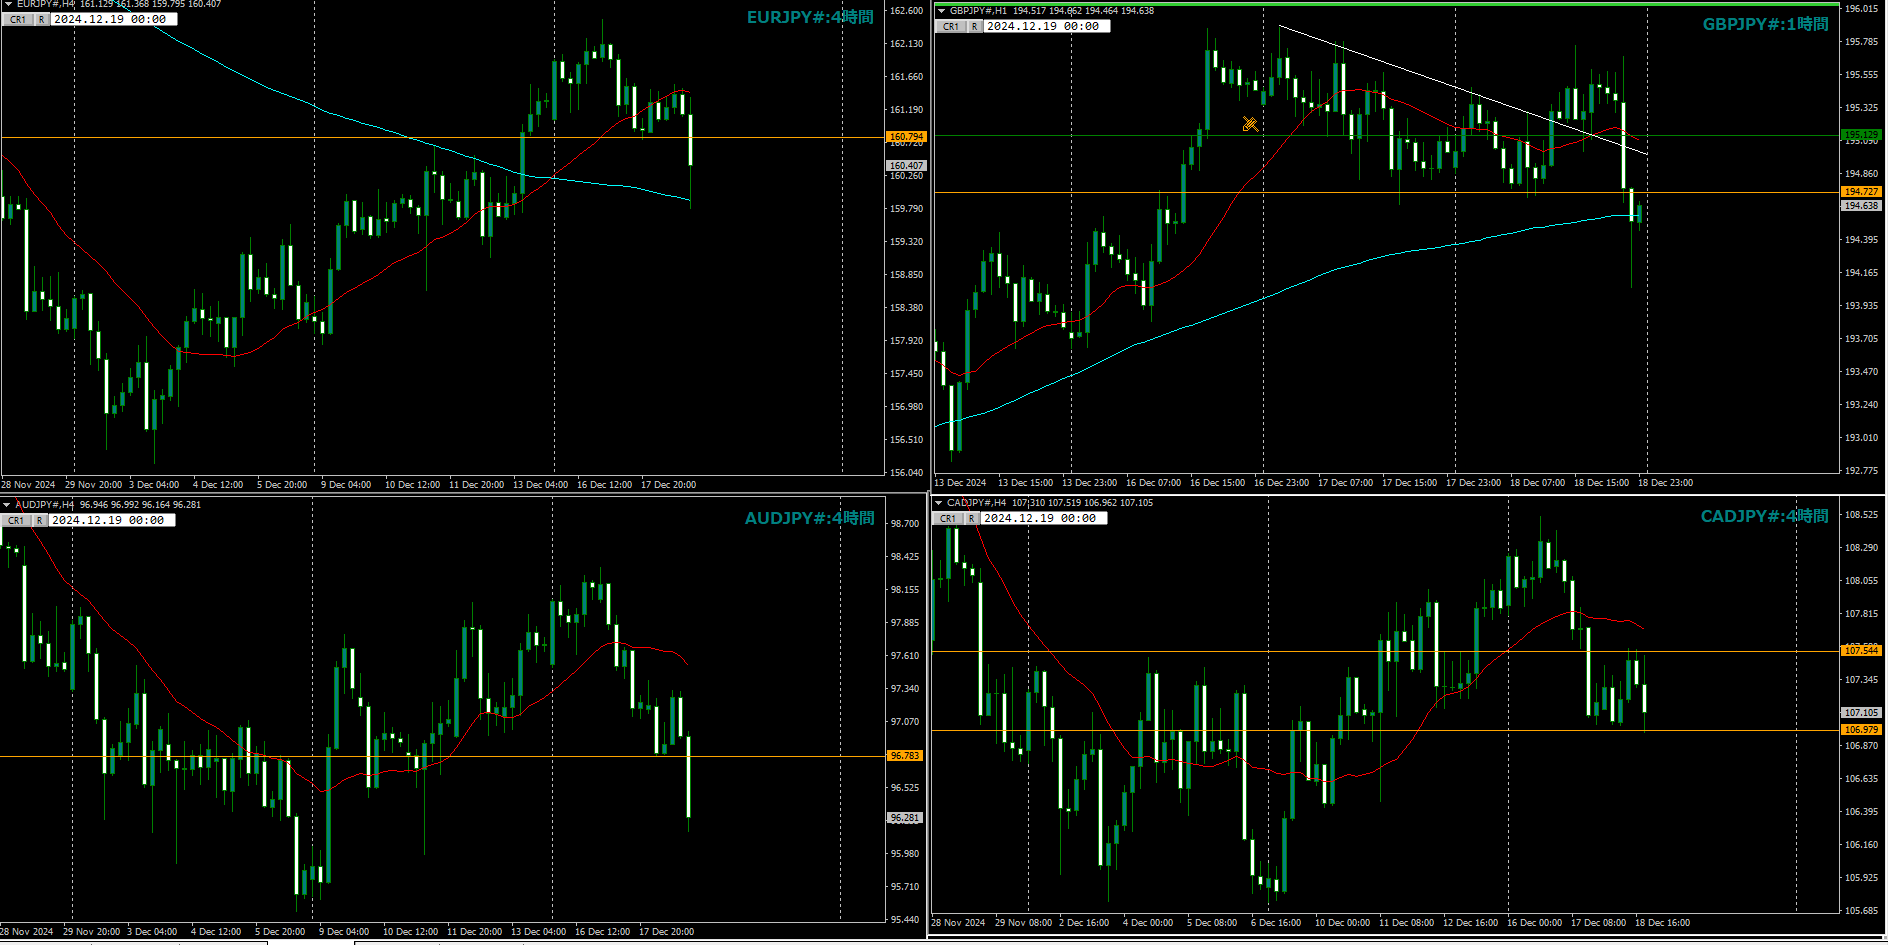The width and height of the screenshot is (1888, 945).
Task: Click the date field on AUDJPY chart
Action: (x=111, y=520)
